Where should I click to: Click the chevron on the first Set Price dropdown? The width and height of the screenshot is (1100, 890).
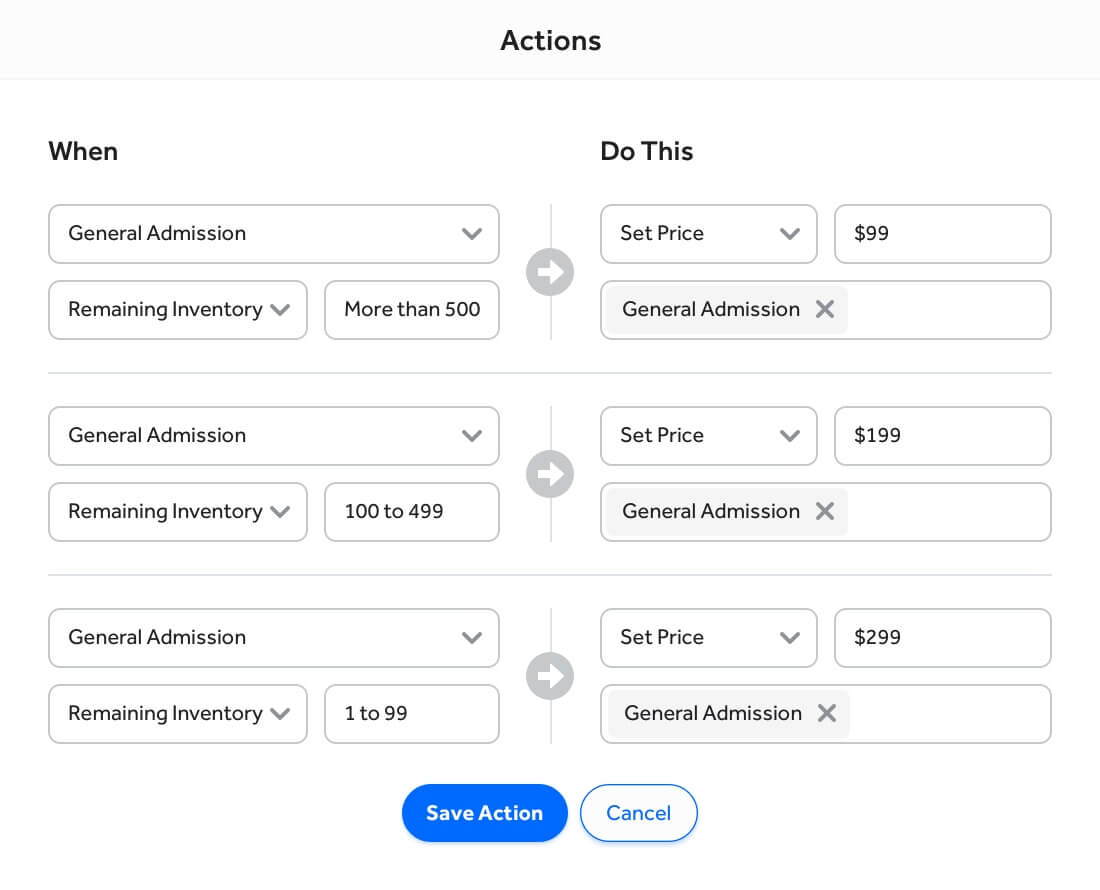[789, 233]
